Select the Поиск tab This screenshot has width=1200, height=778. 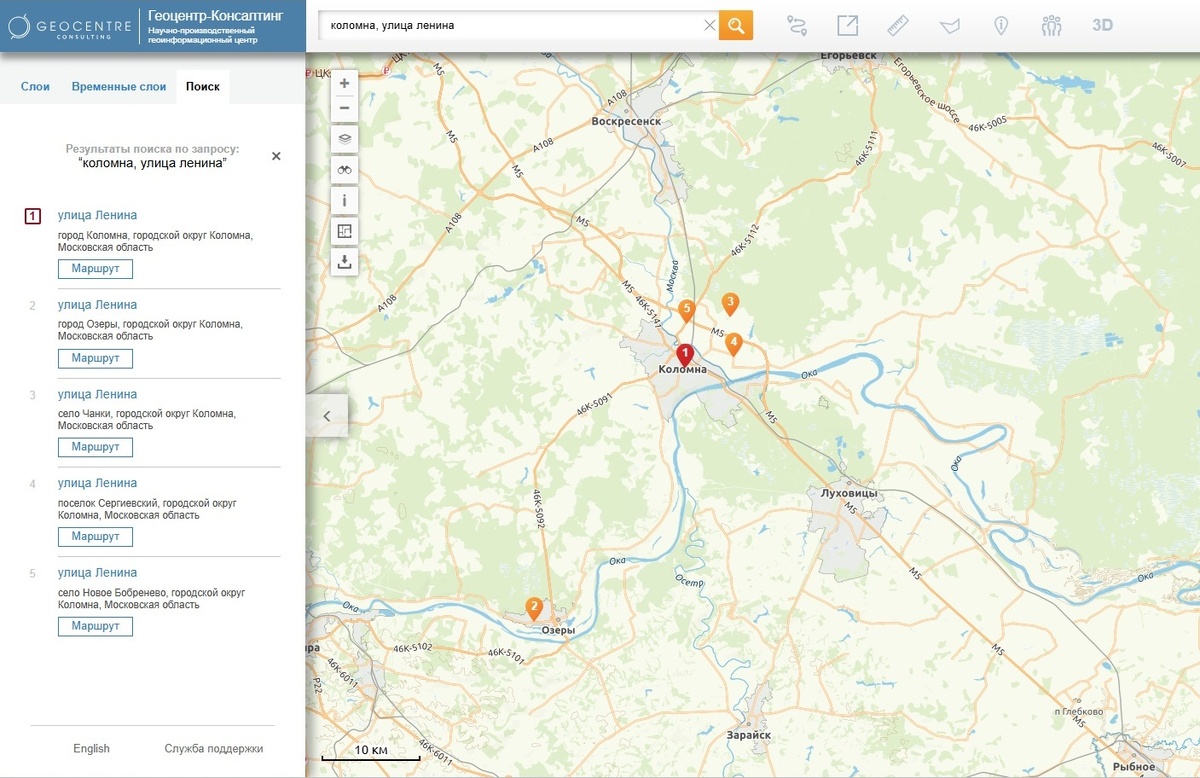point(203,87)
